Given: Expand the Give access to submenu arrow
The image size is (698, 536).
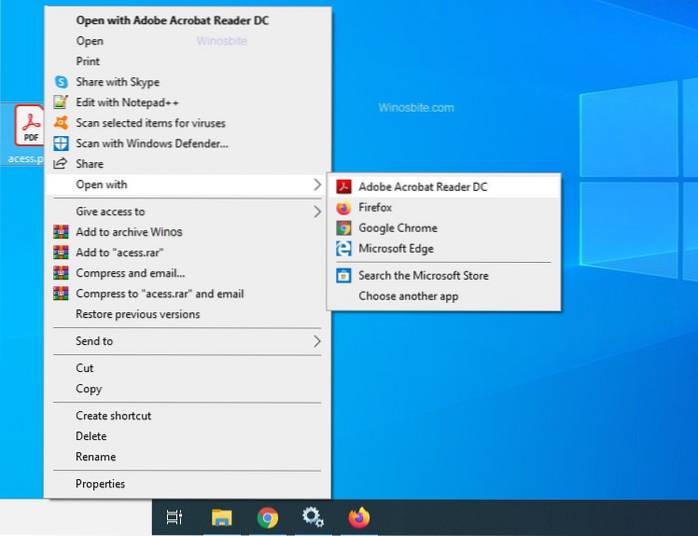Looking at the screenshot, I should coord(316,211).
